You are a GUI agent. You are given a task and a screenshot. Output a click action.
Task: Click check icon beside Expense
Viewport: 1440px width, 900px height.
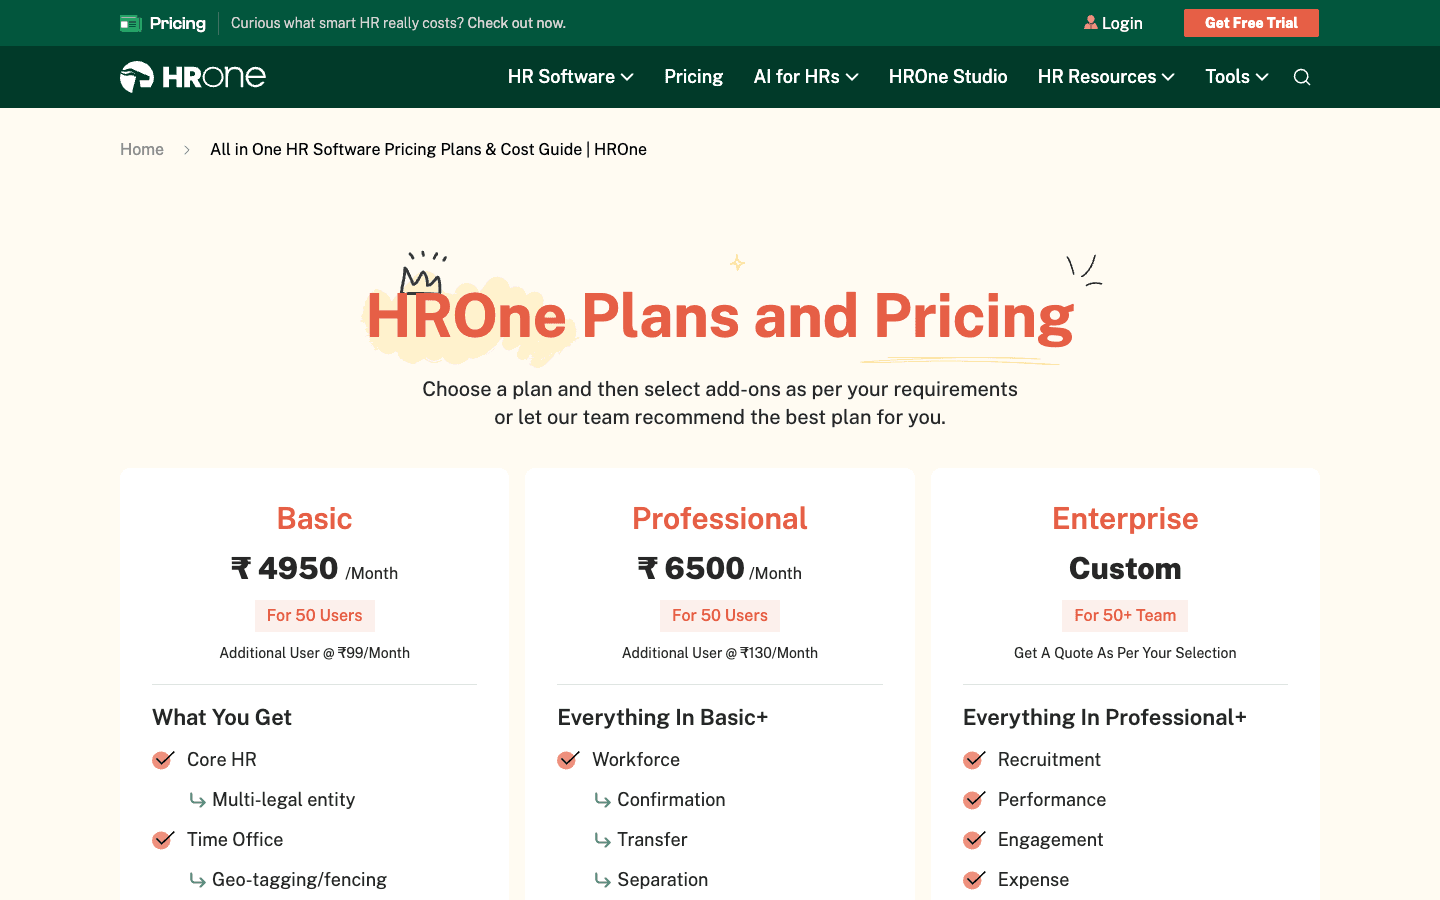click(x=974, y=880)
